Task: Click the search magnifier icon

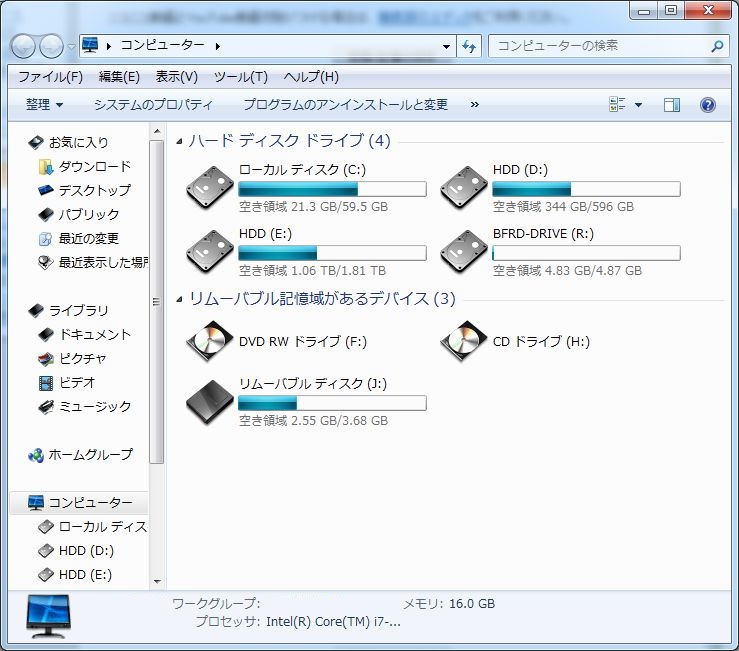Action: (x=717, y=46)
